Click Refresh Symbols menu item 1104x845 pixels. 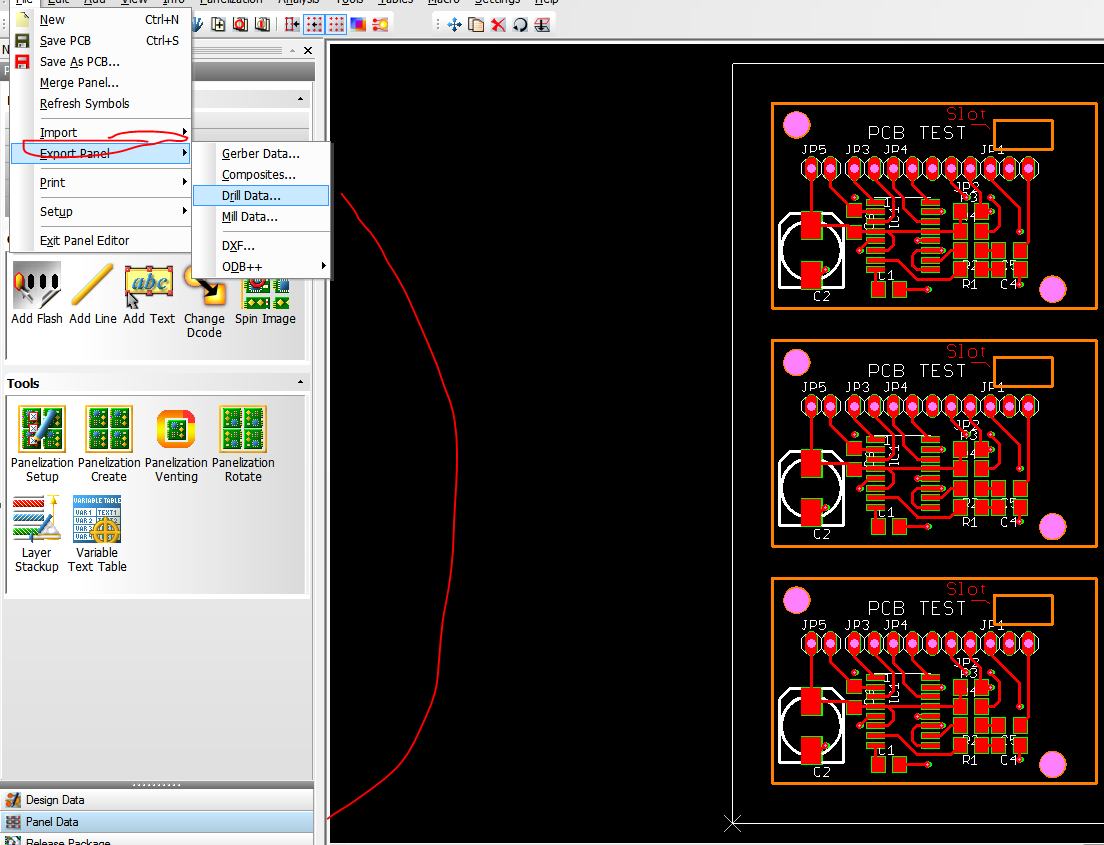101,104
